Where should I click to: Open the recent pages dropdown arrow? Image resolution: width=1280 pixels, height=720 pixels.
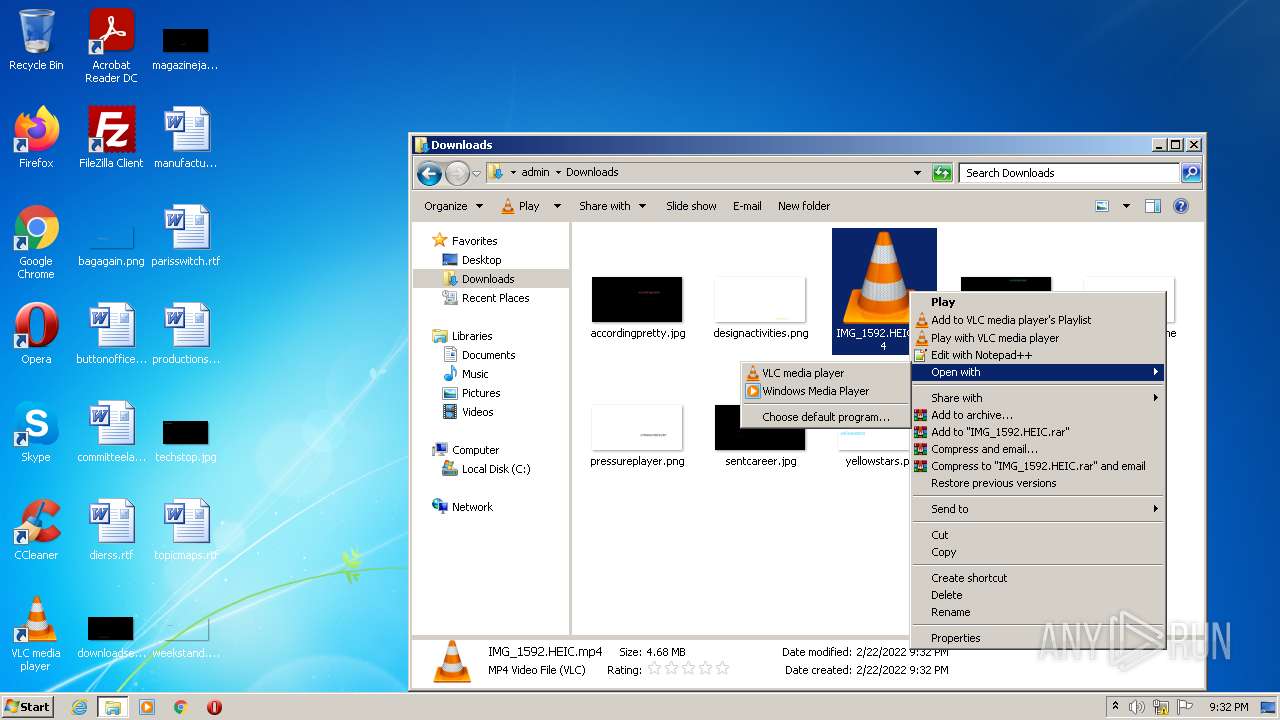click(x=477, y=173)
